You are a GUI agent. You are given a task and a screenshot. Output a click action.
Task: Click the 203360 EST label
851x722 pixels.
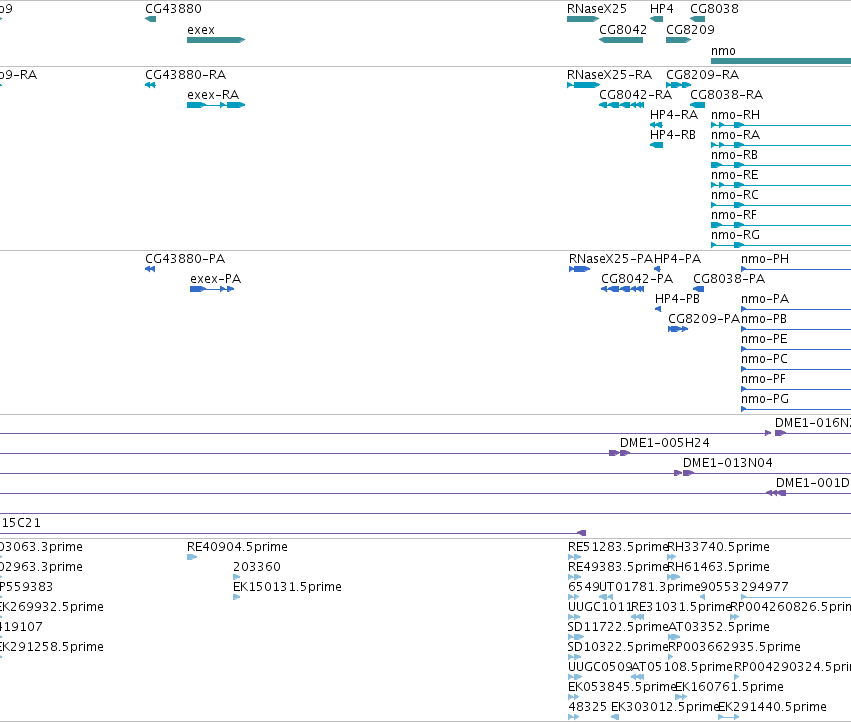tap(257, 567)
